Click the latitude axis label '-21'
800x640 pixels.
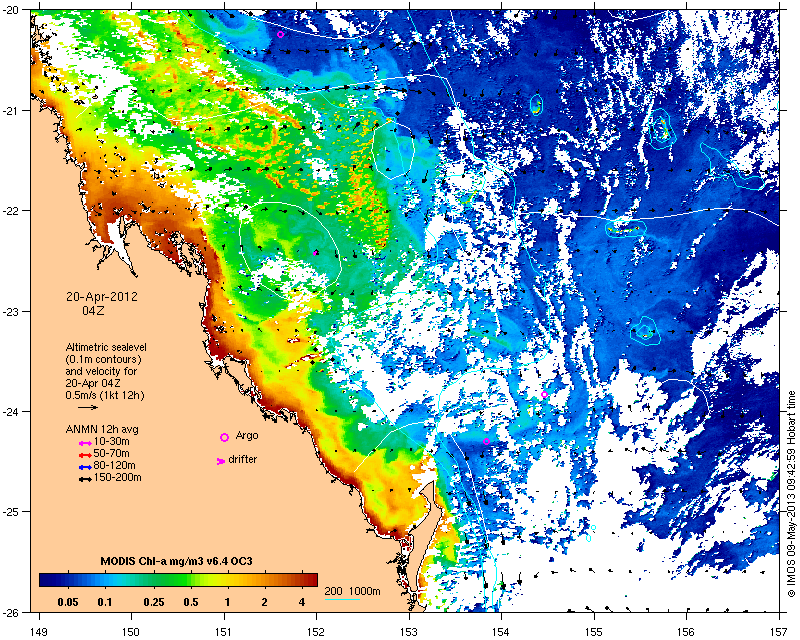coord(11,110)
